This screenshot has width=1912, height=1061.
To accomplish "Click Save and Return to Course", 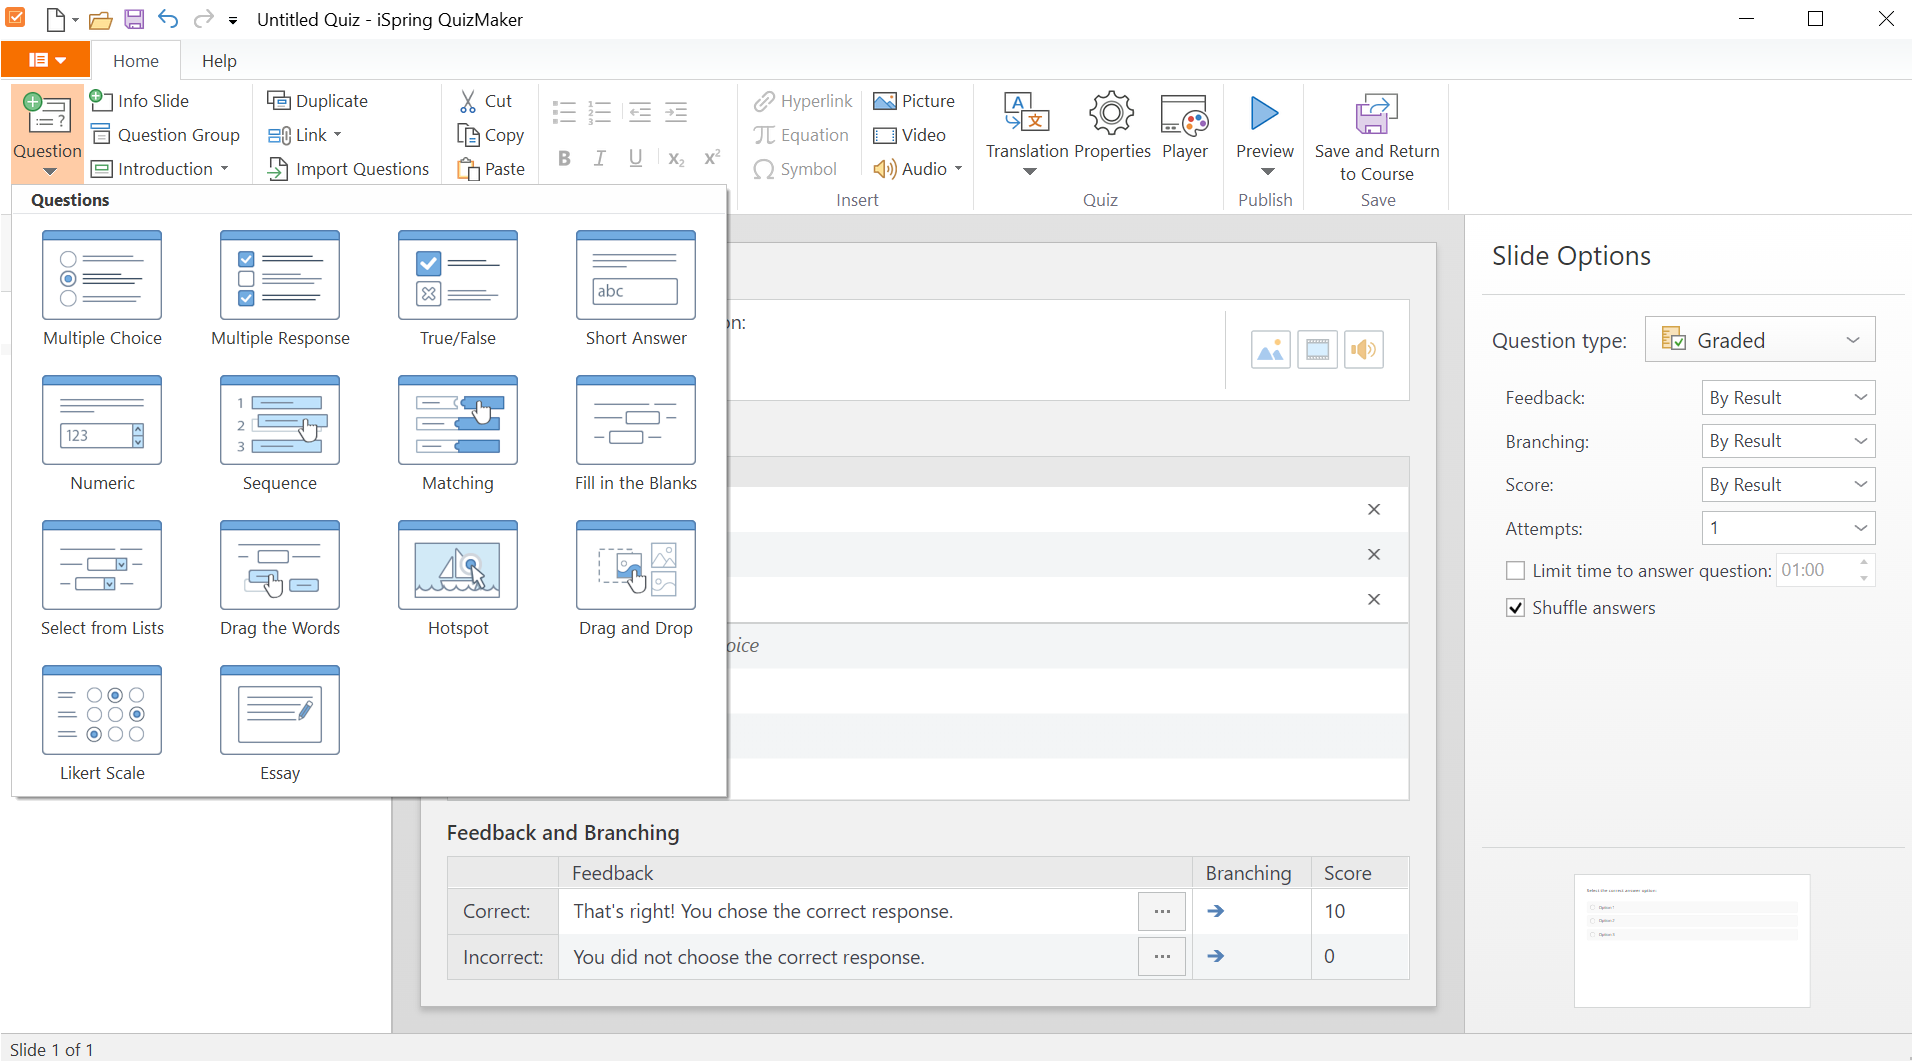I will 1377,138.
